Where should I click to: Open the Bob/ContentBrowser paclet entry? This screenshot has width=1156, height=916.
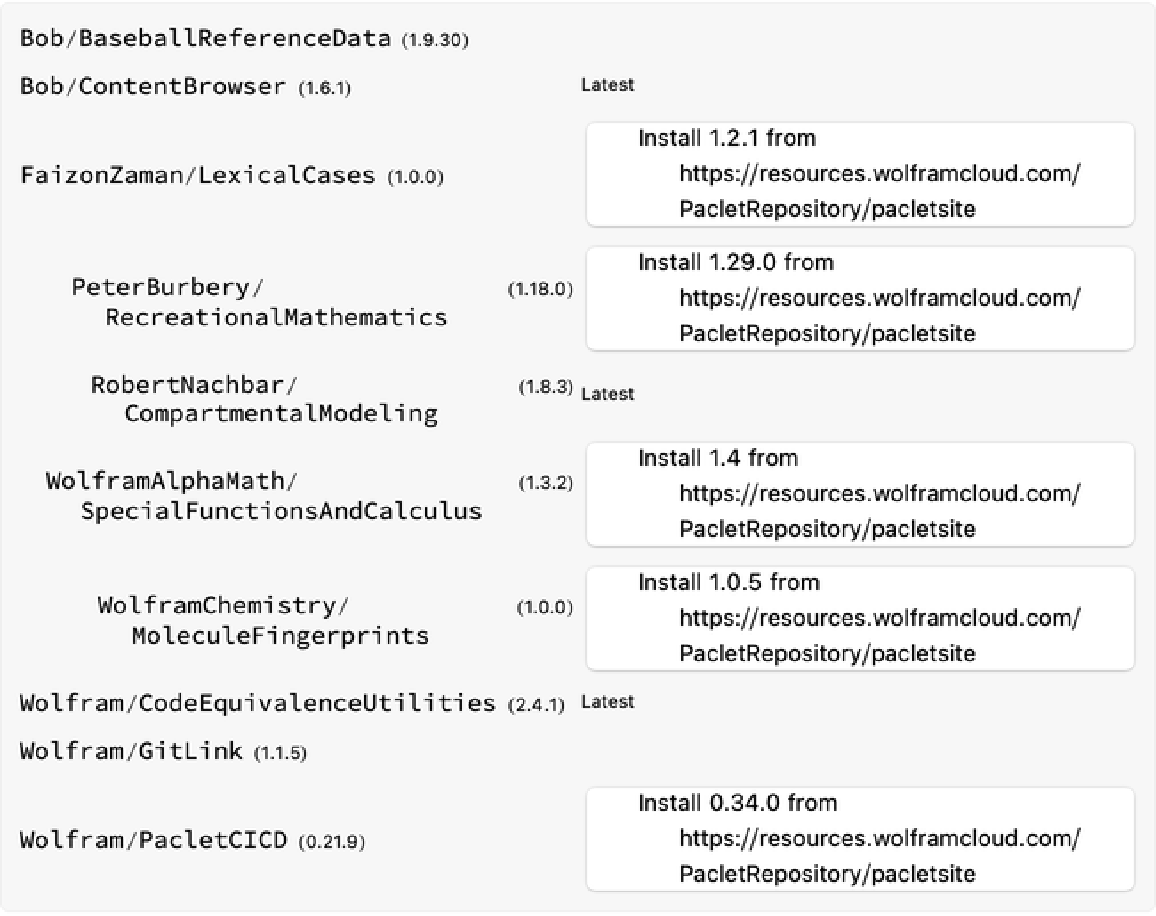152,86
